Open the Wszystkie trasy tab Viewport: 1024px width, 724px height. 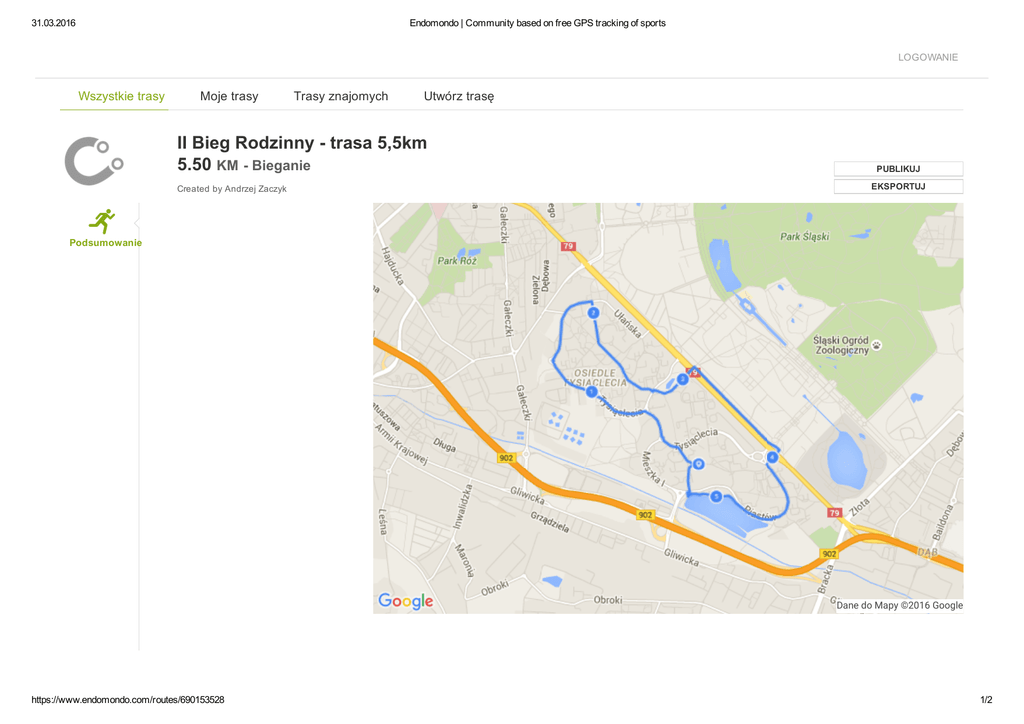click(121, 96)
